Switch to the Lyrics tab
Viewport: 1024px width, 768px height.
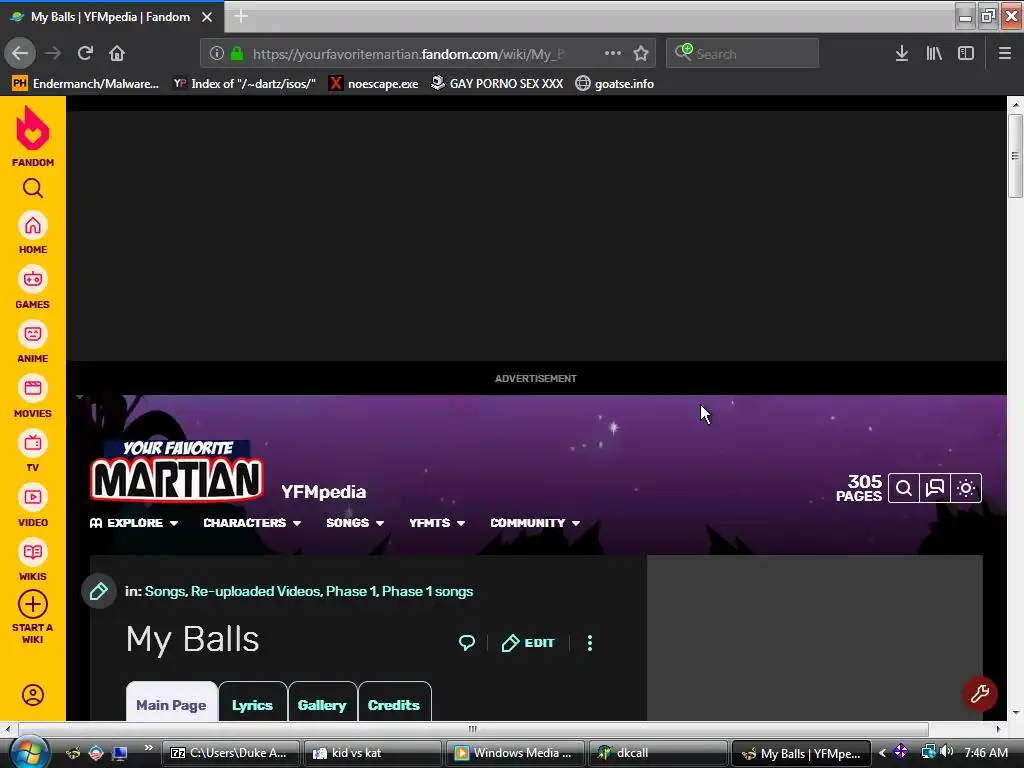252,703
